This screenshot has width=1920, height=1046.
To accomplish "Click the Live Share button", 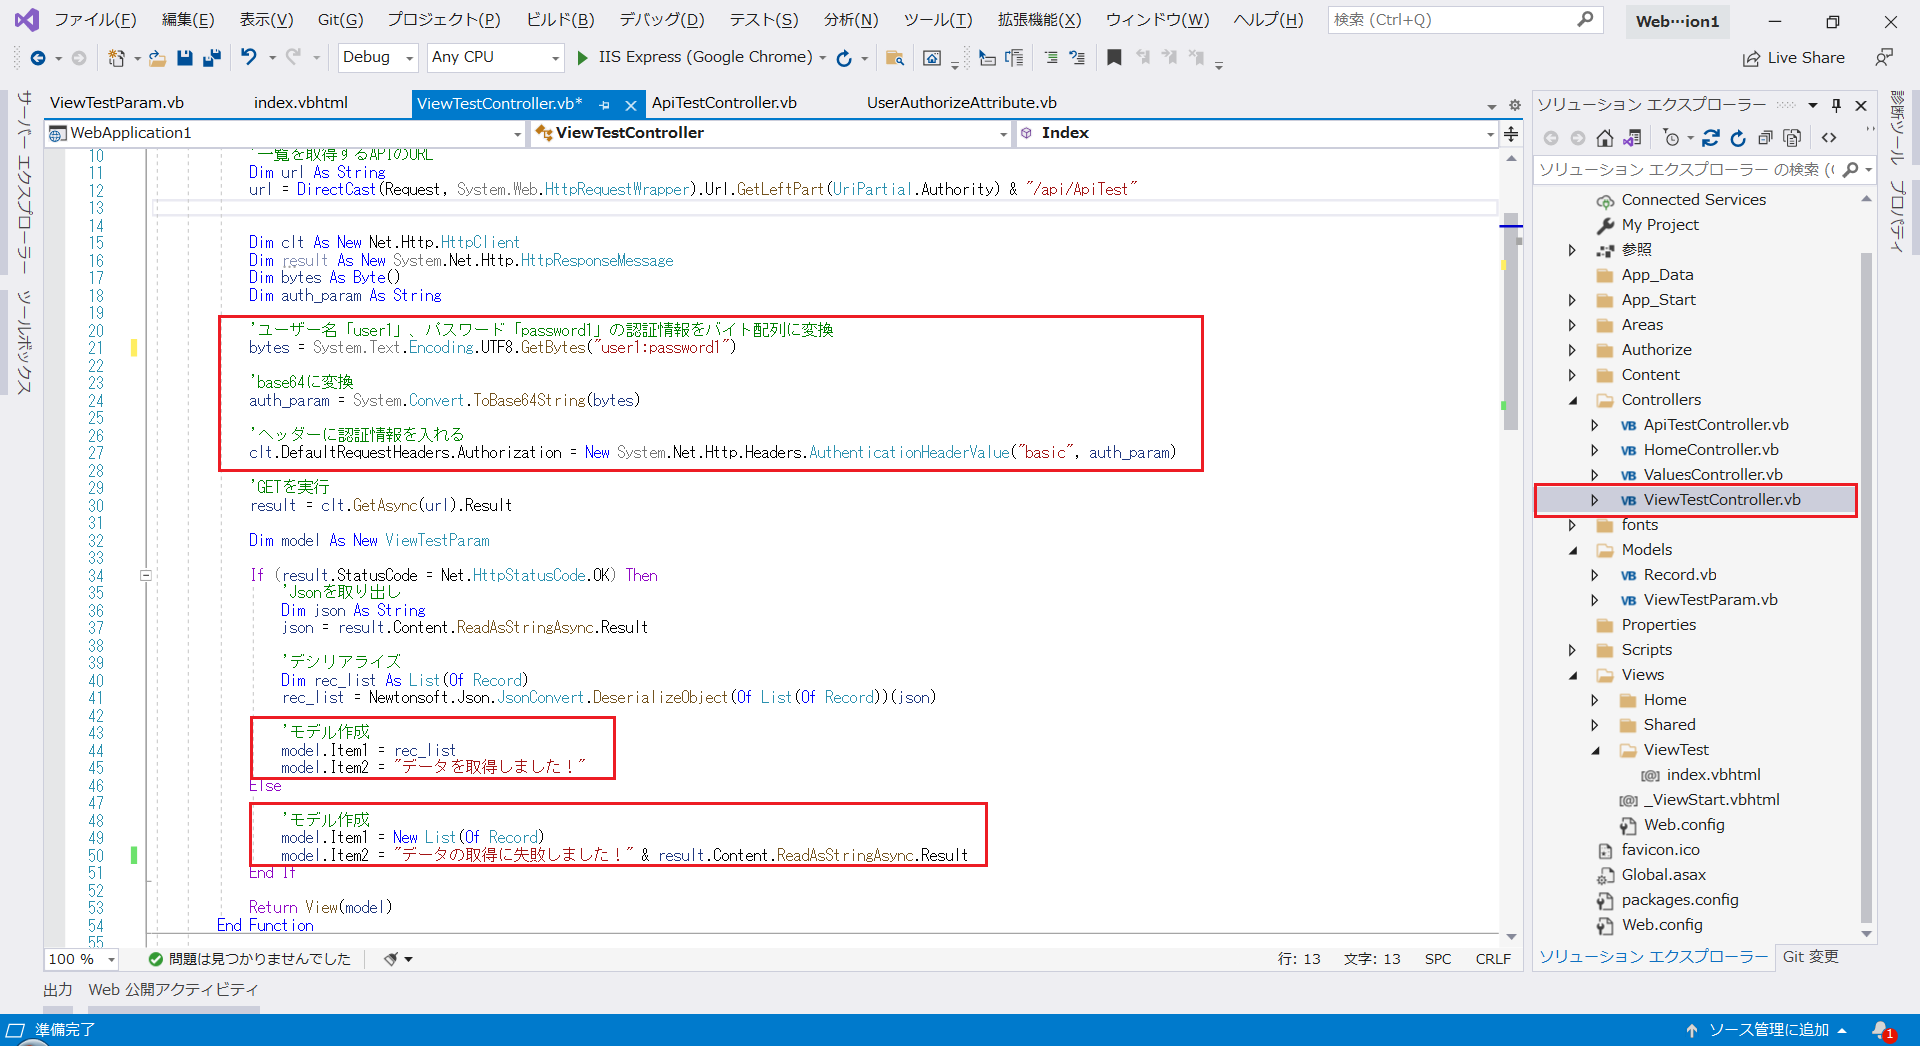I will (x=1794, y=57).
